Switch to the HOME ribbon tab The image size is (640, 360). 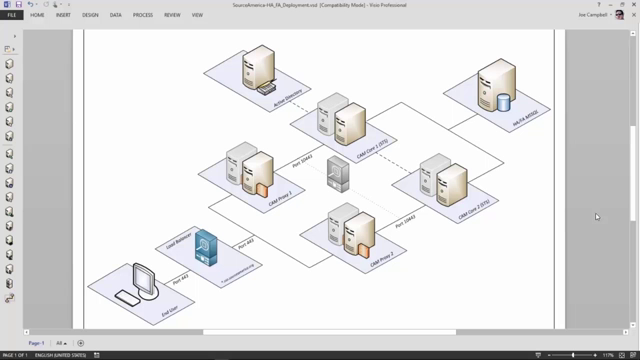(37, 15)
